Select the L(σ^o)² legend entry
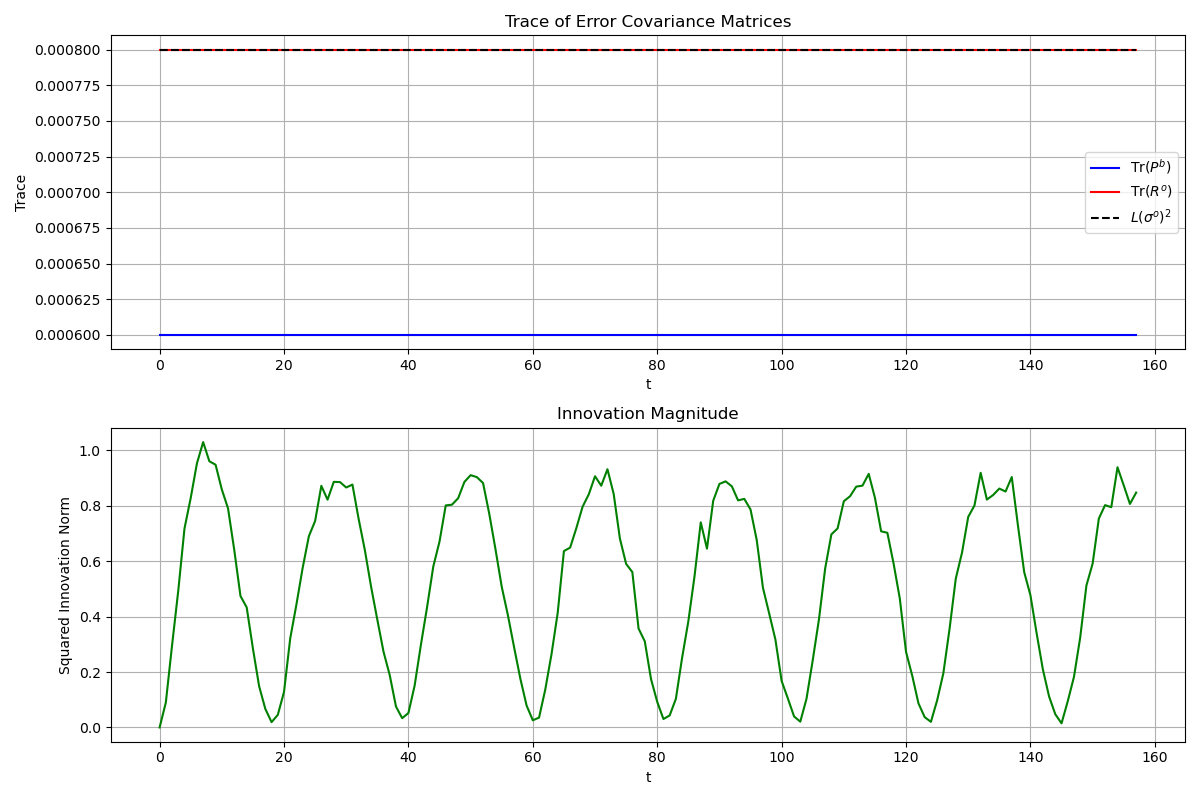Viewport: 1200px width, 800px height. tap(1131, 216)
